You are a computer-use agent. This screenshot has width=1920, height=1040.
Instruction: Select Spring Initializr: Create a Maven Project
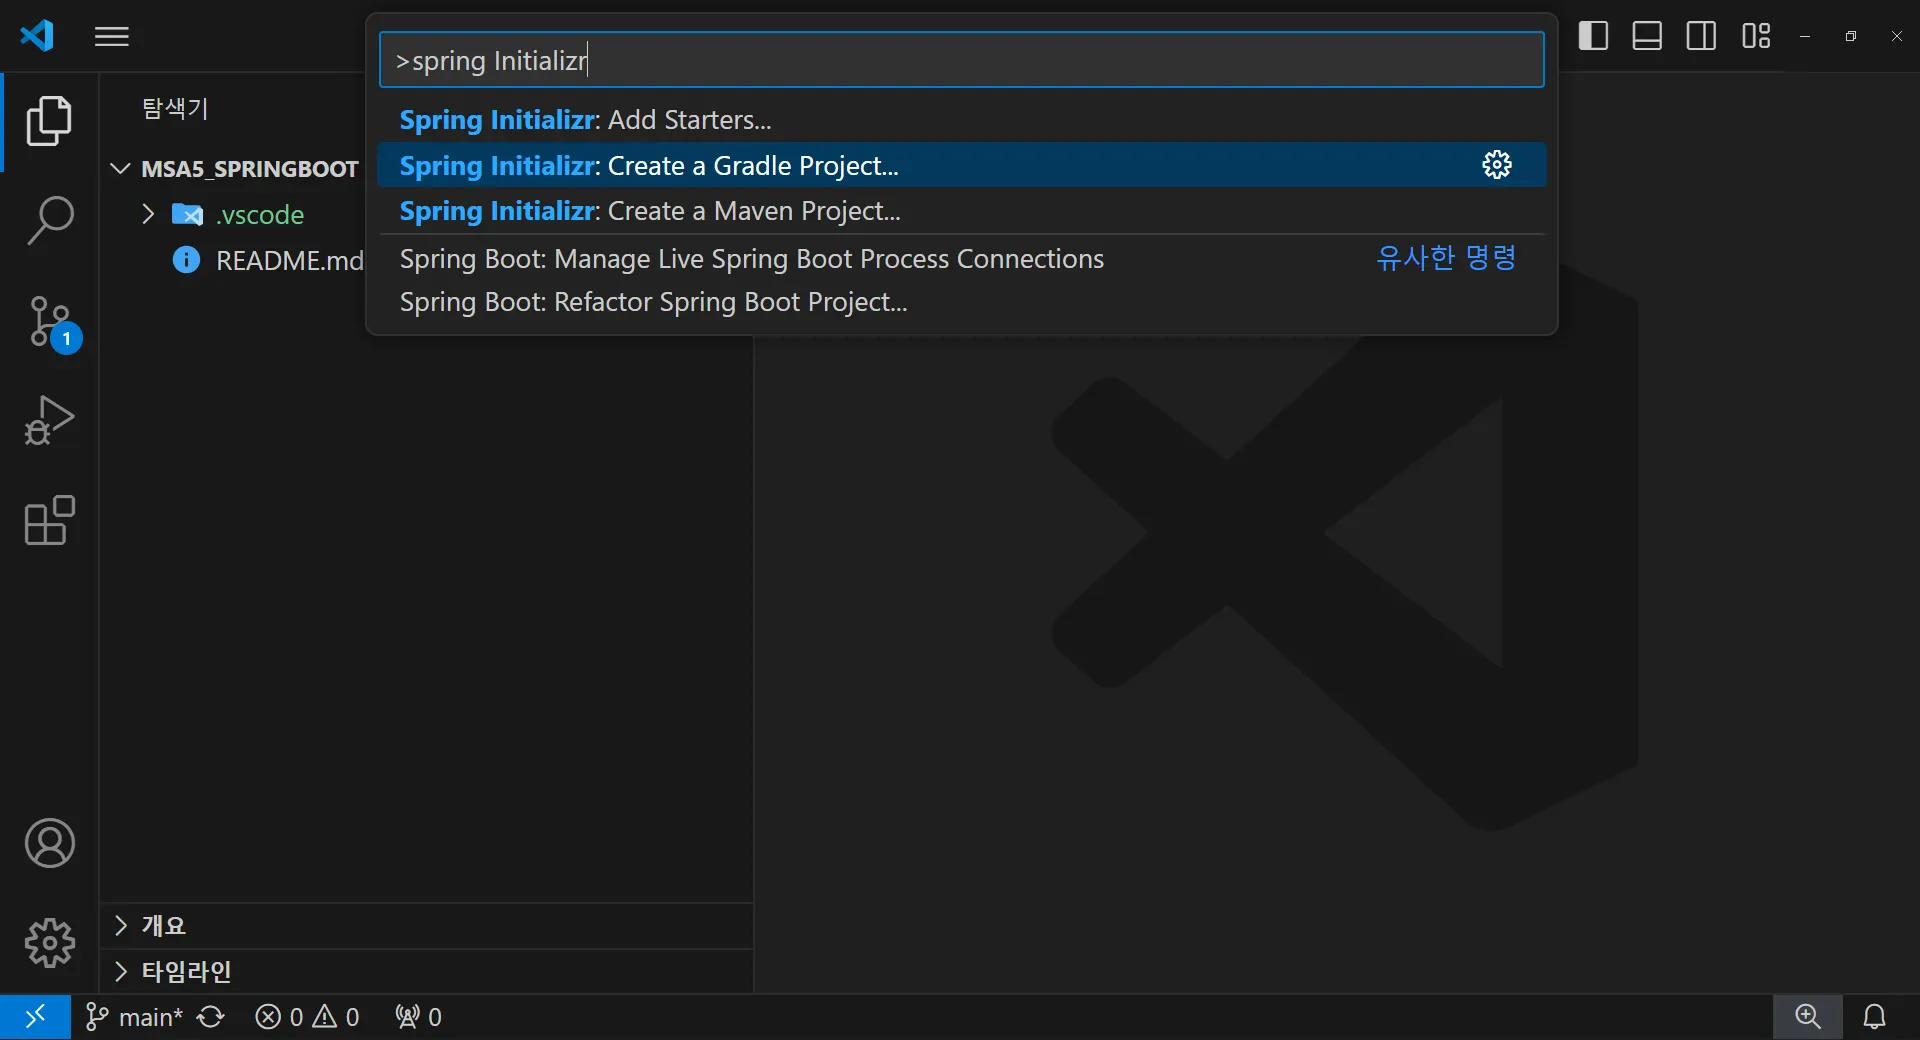pos(962,211)
